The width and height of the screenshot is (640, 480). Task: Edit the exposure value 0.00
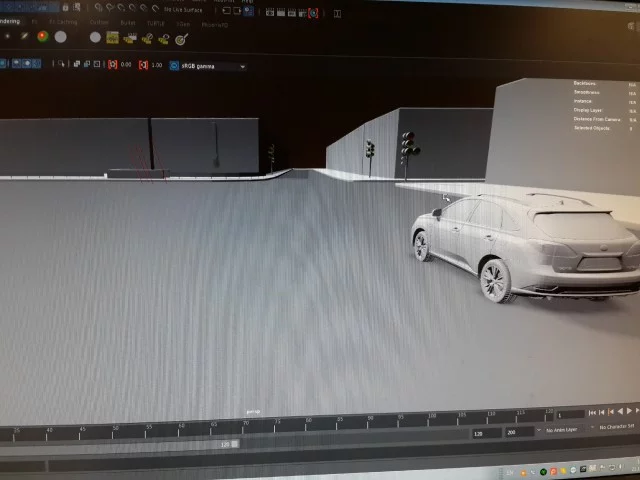(126, 64)
